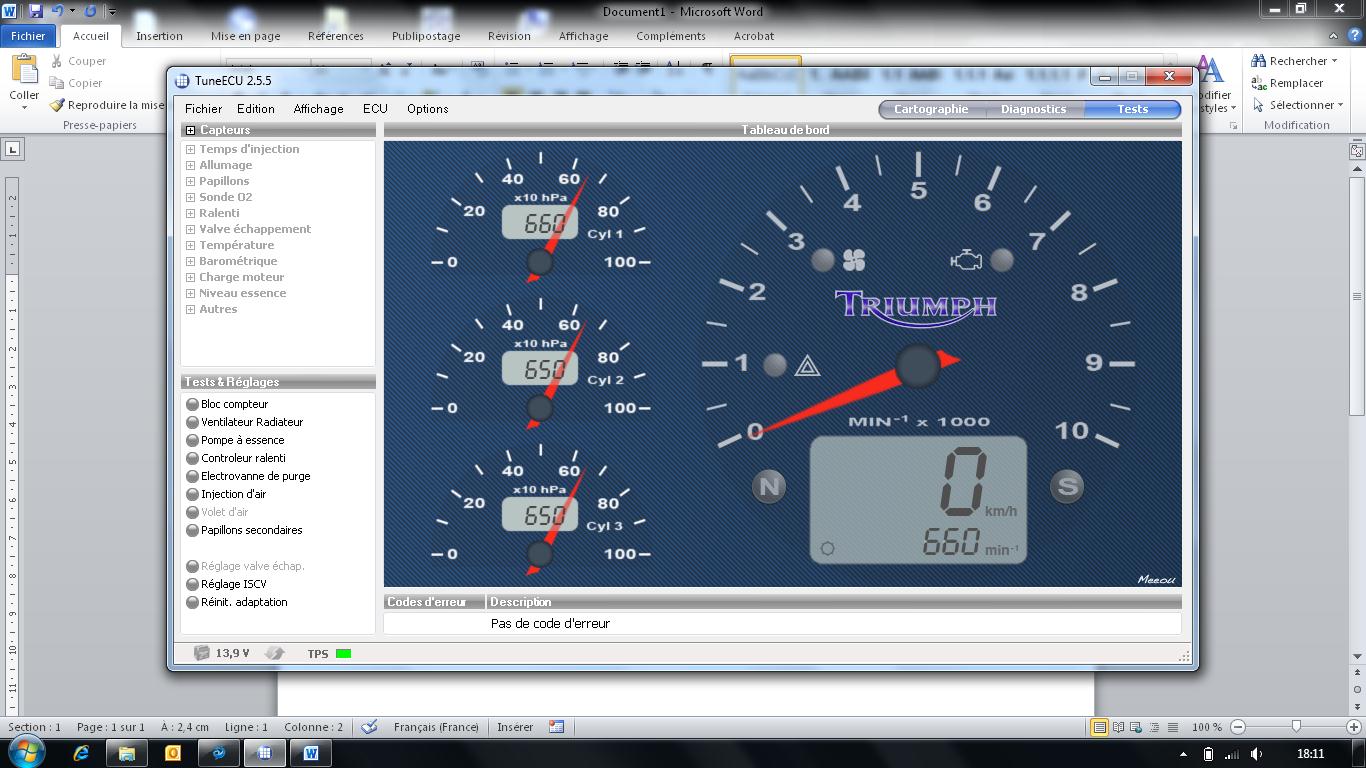Screen dimensions: 1366x768
Task: Click the engine warning light icon
Action: pos(966,261)
